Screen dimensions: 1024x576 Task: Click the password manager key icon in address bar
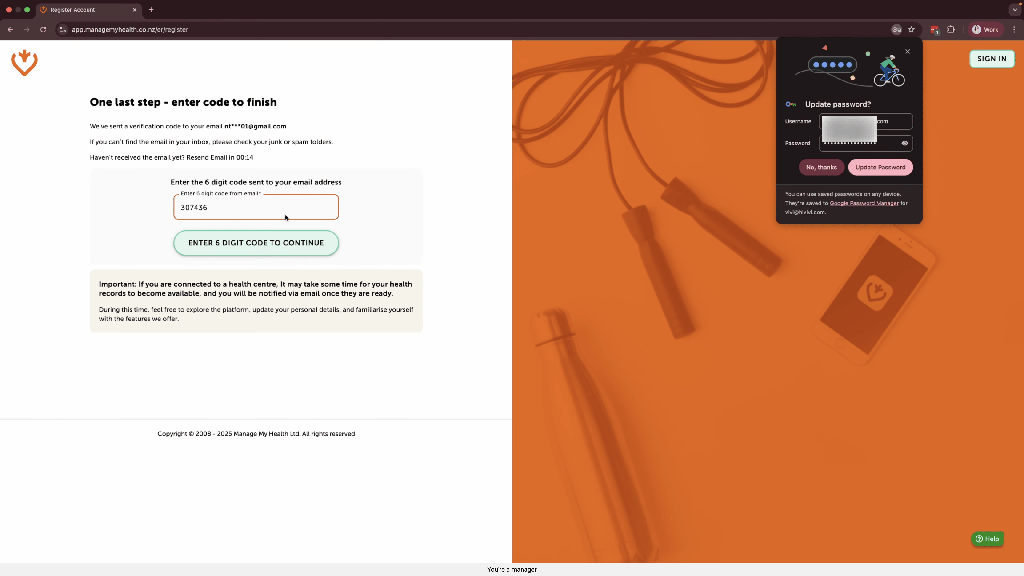(x=897, y=29)
